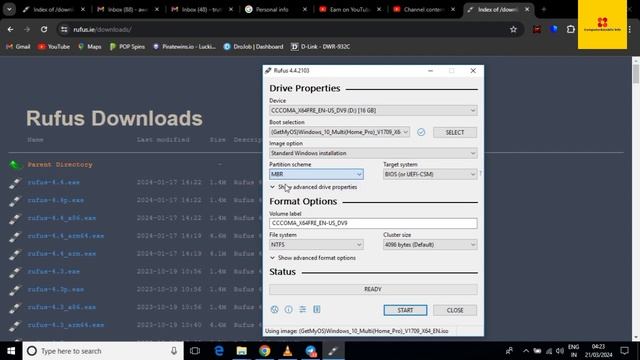Open the rufus-4.3p.exe download link
Image resolution: width=640 pixels, height=360 pixels.
(56, 289)
